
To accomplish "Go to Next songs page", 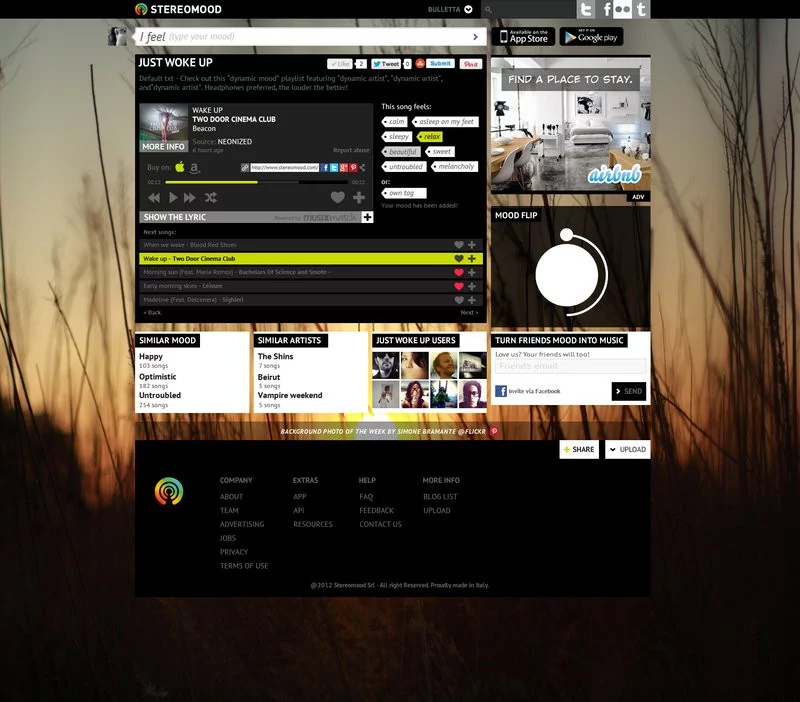I will (469, 313).
